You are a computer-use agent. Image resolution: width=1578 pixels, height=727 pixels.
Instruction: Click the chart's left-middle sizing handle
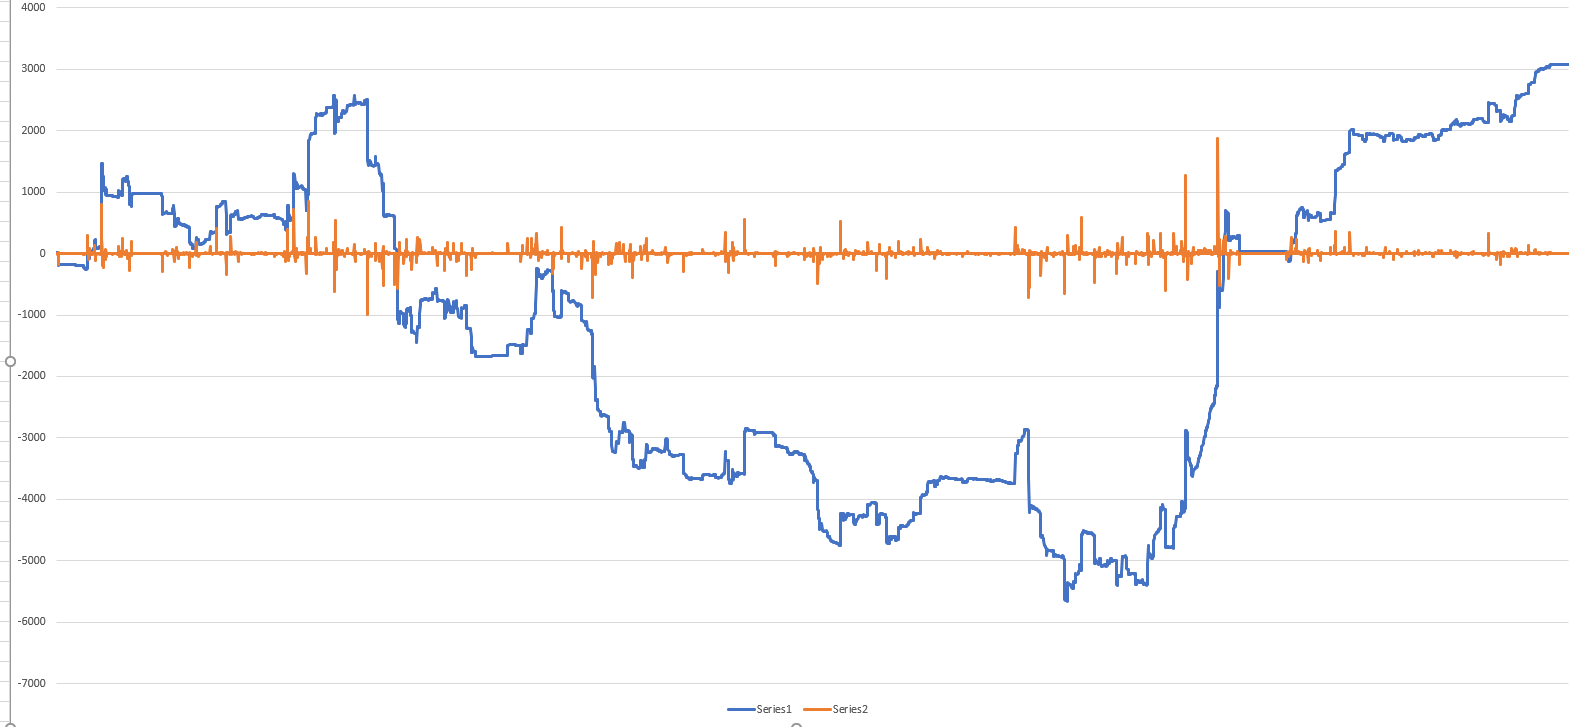point(10,361)
